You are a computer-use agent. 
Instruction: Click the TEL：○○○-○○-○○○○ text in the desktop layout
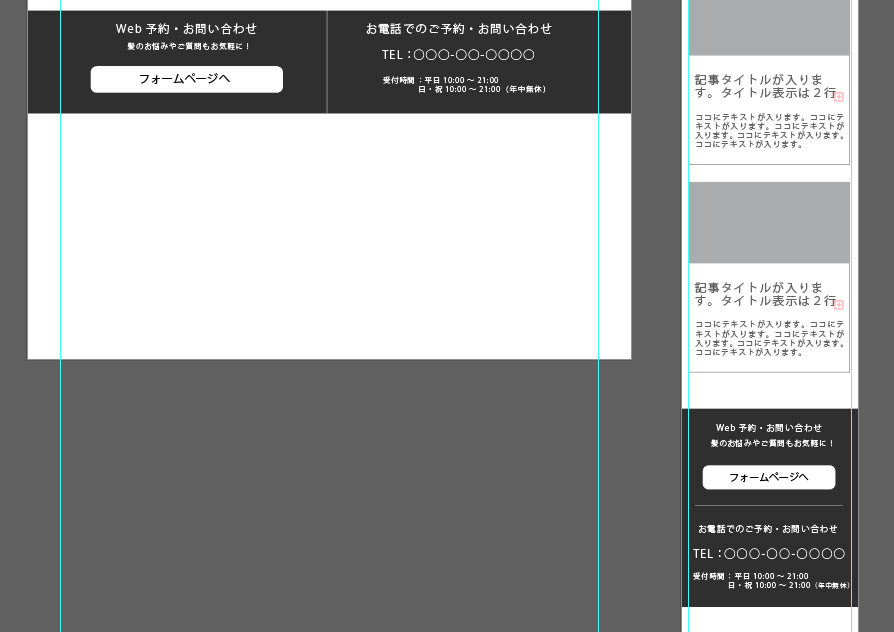(x=458, y=55)
